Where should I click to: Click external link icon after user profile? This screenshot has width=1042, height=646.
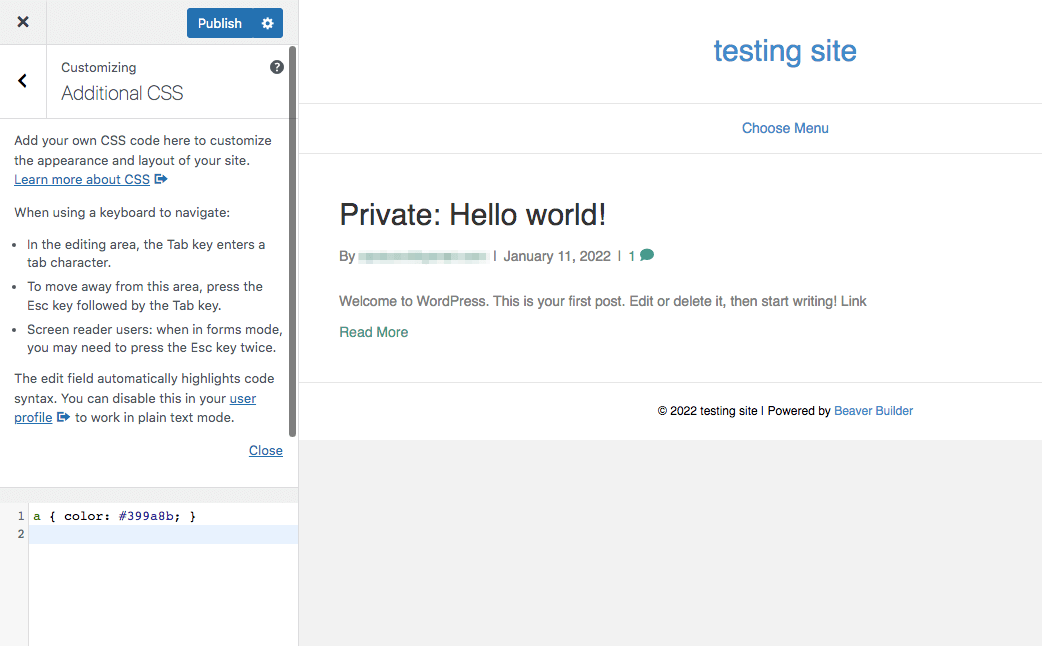click(63, 418)
